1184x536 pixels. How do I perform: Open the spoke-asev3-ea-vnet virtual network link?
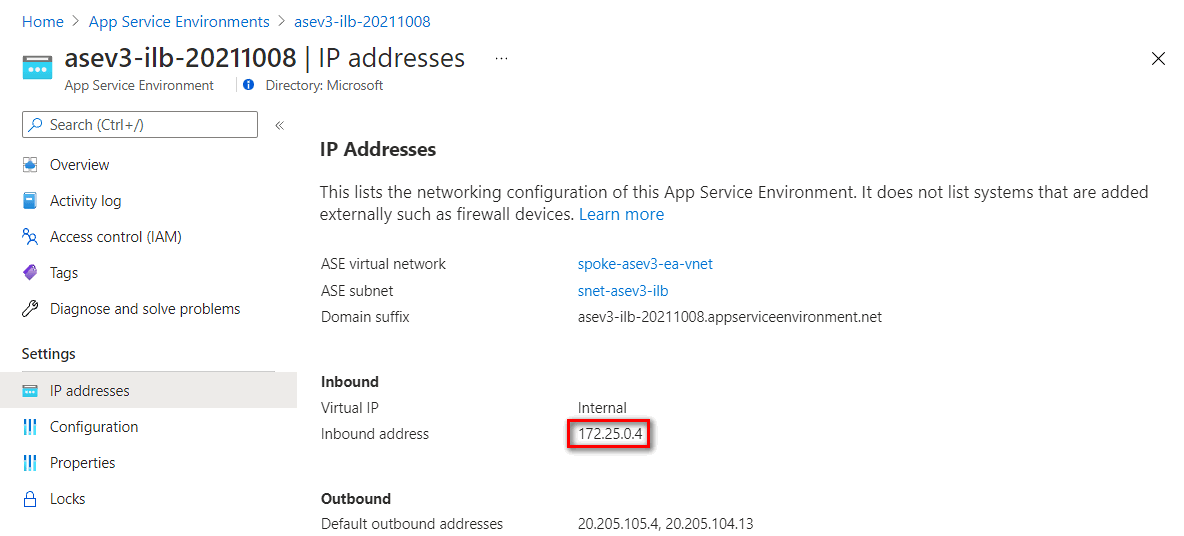[645, 264]
